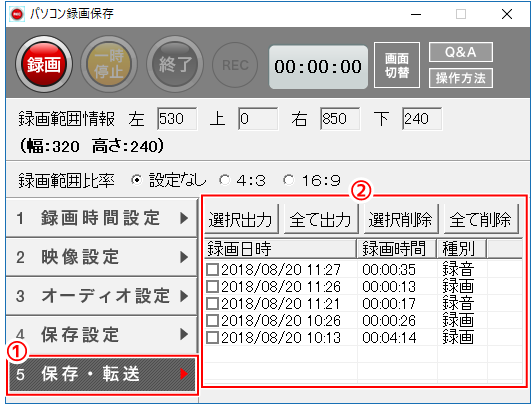Image resolution: width=532 pixels, height=404 pixels.
Task: Open the 4 保存設定 menu item
Action: [x=102, y=334]
